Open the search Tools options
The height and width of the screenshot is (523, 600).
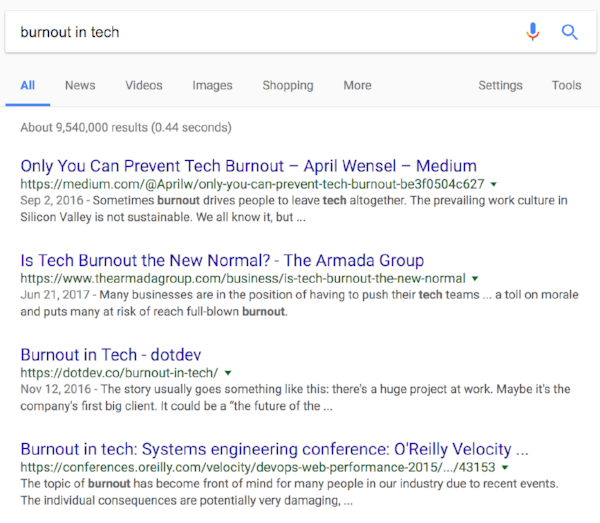566,85
